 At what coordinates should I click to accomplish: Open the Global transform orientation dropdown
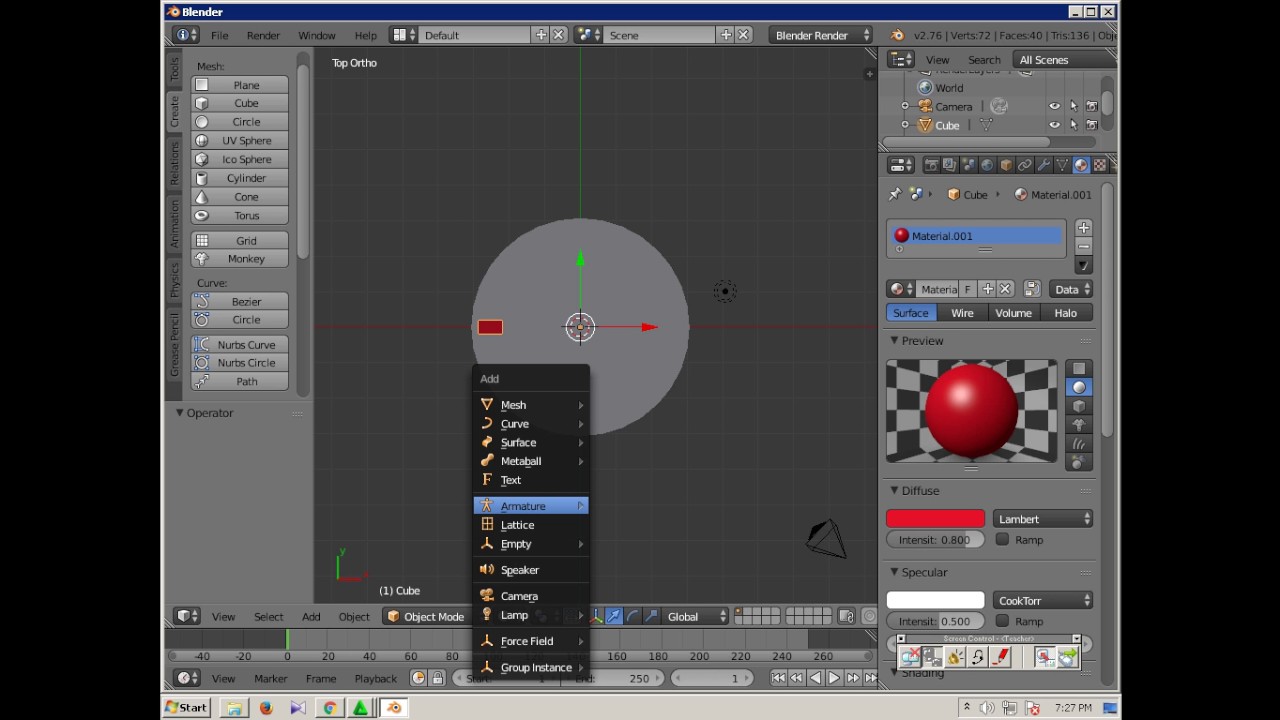[695, 617]
